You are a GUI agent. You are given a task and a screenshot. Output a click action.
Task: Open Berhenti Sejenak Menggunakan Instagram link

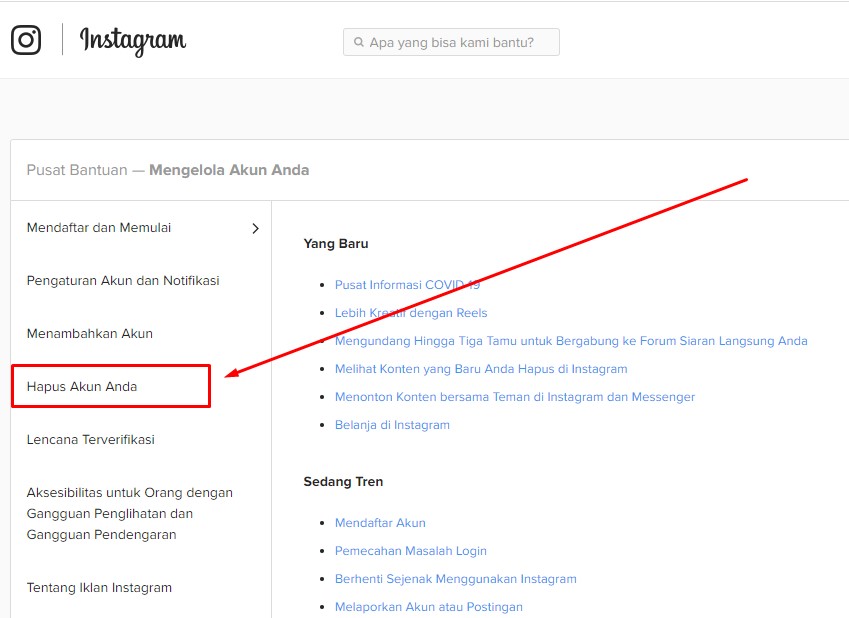455,579
